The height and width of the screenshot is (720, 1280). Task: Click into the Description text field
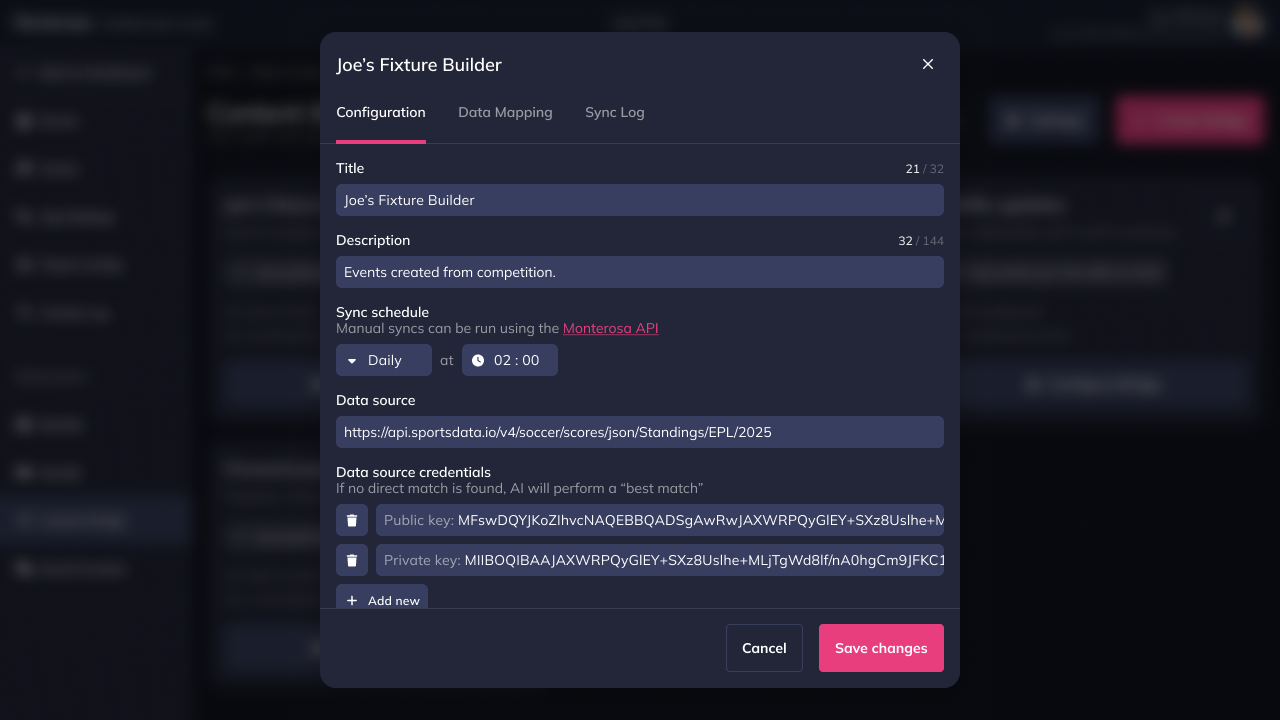click(x=640, y=272)
